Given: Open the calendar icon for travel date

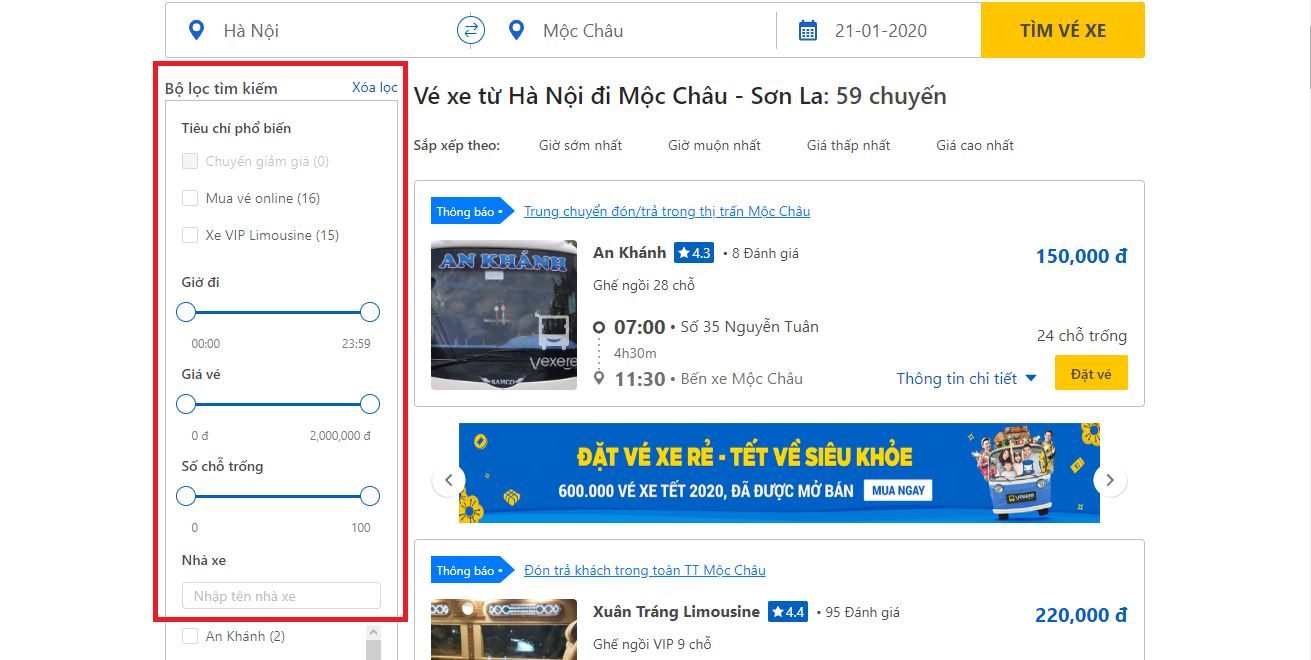Looking at the screenshot, I should point(808,31).
